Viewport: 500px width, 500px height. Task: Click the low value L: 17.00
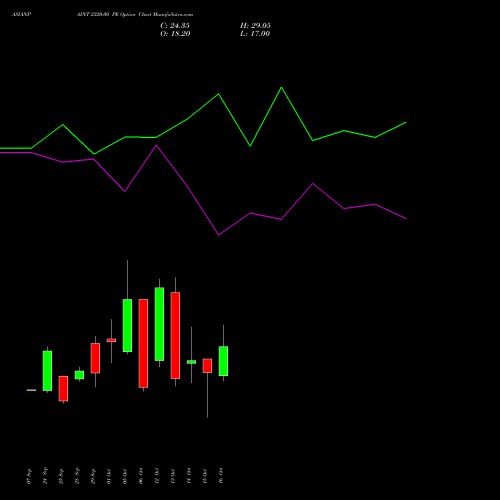(255, 34)
